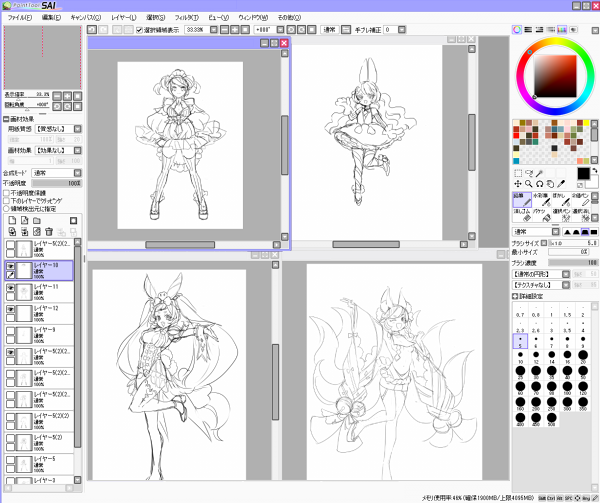Pick the yellow swatch in the palette
Screen dimensions: 600x503
(x=586, y=123)
